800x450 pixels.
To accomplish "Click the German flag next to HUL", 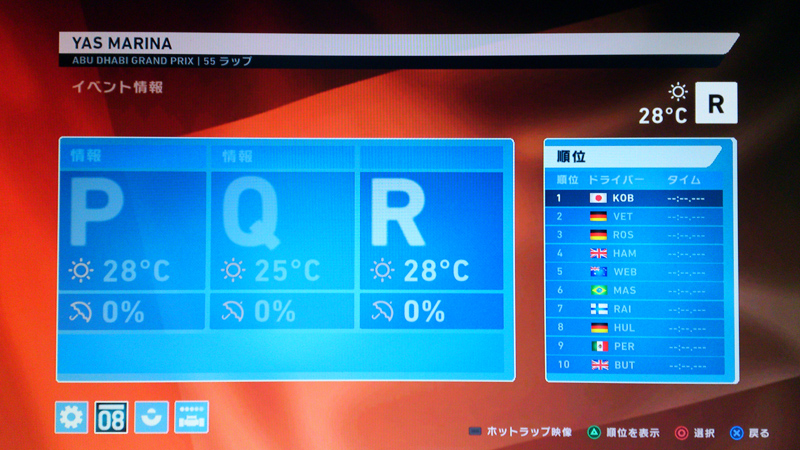I will point(599,328).
